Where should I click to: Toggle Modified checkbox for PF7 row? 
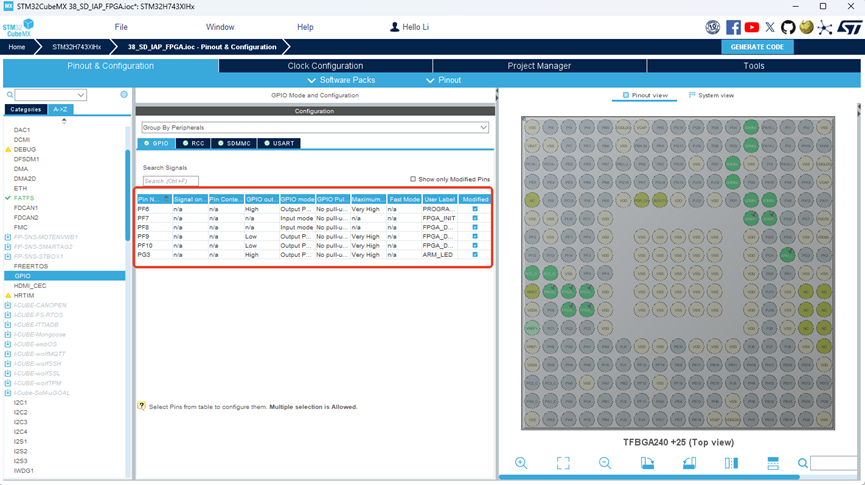(x=475, y=218)
